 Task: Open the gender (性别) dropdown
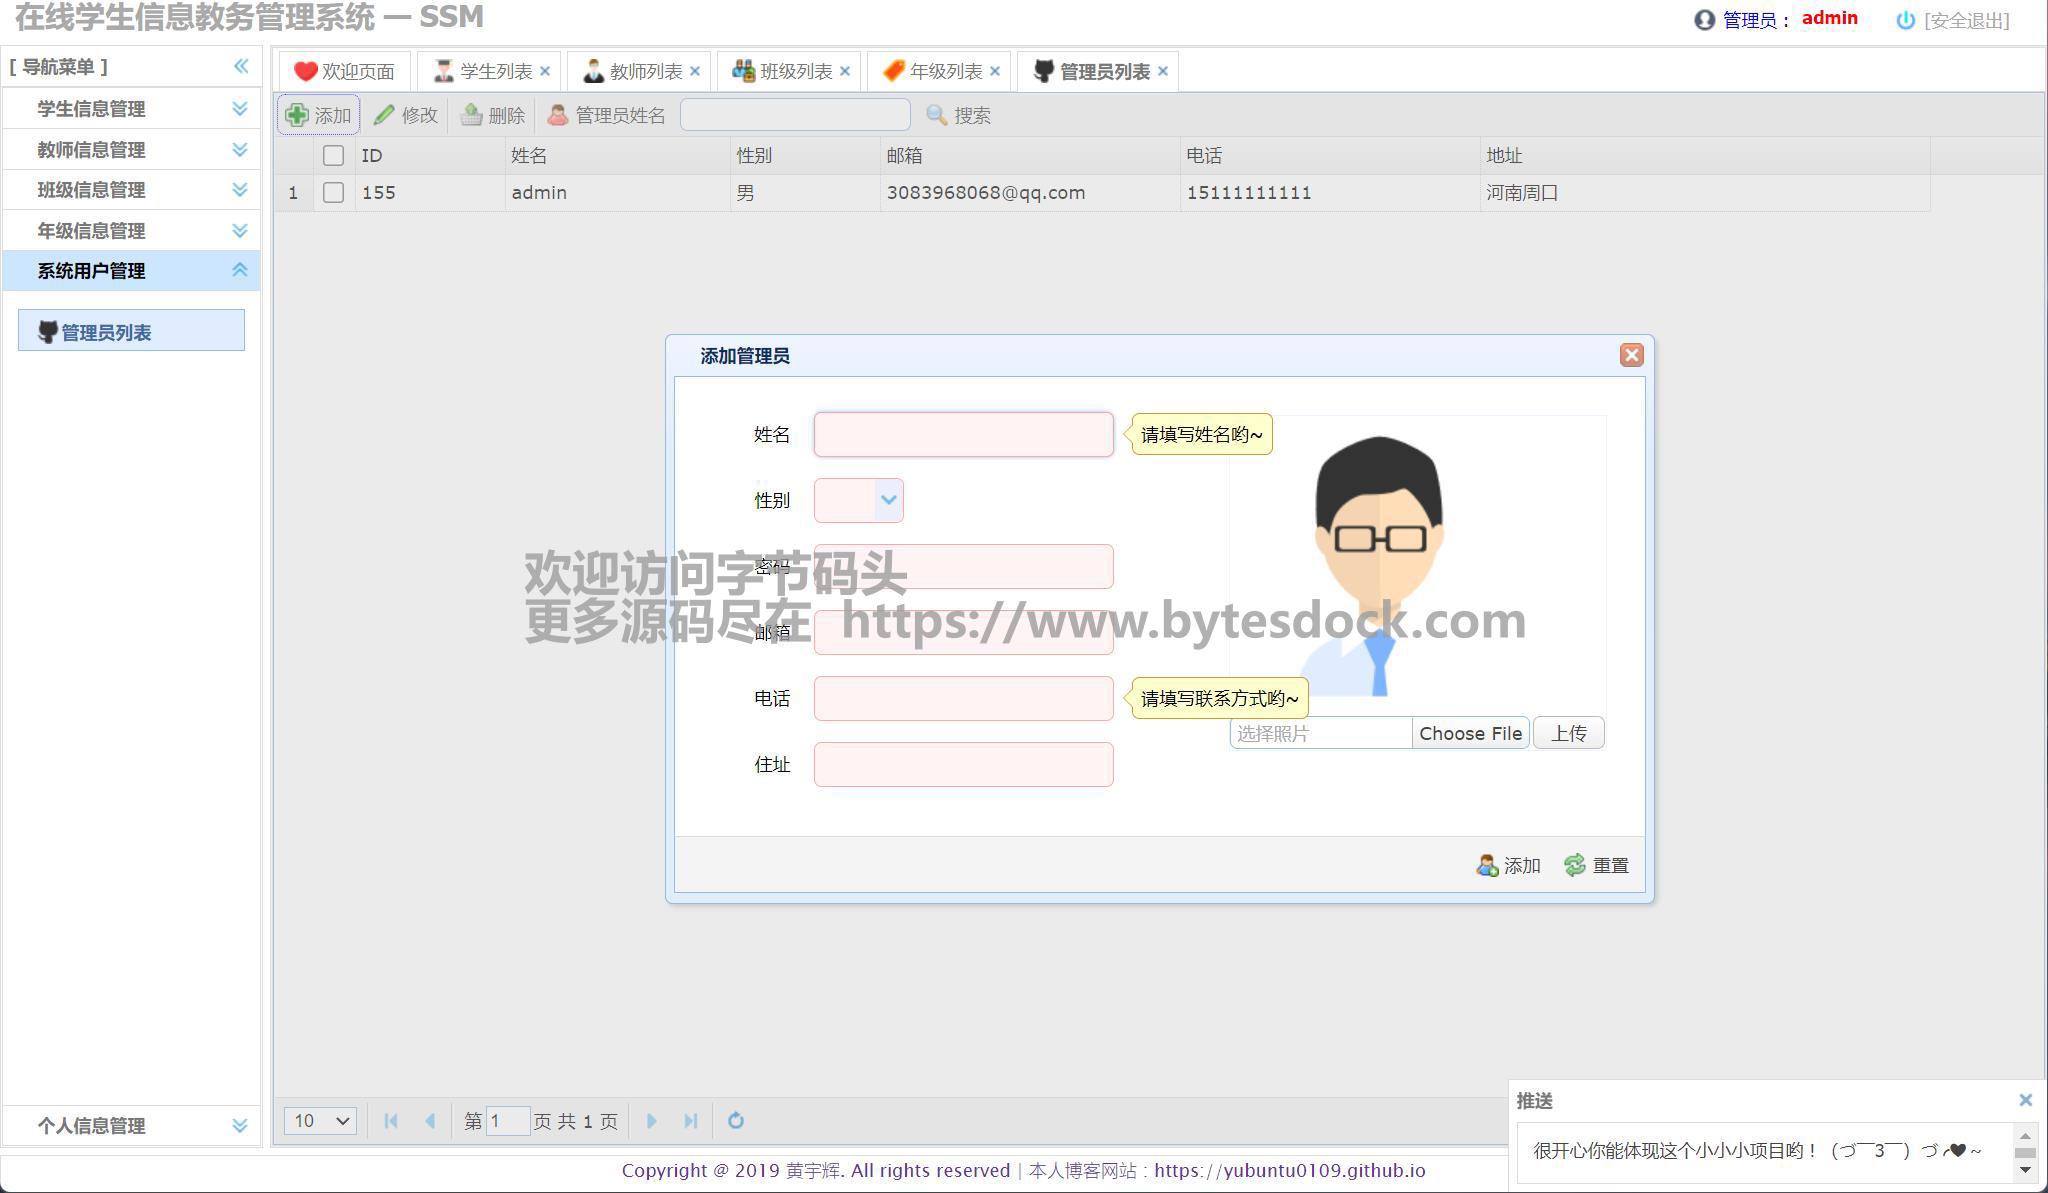click(x=888, y=500)
